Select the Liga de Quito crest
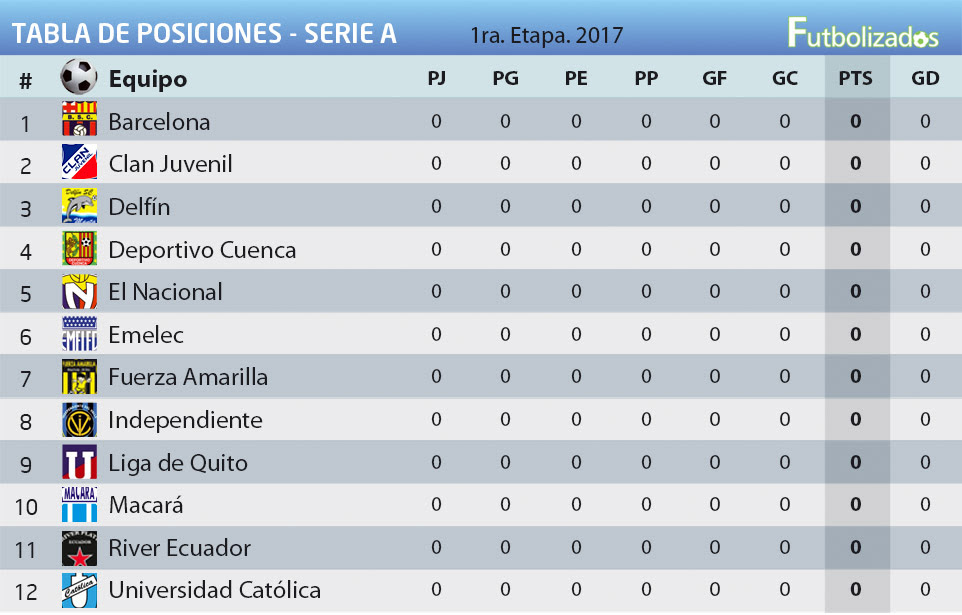The image size is (962, 615). [x=79, y=462]
